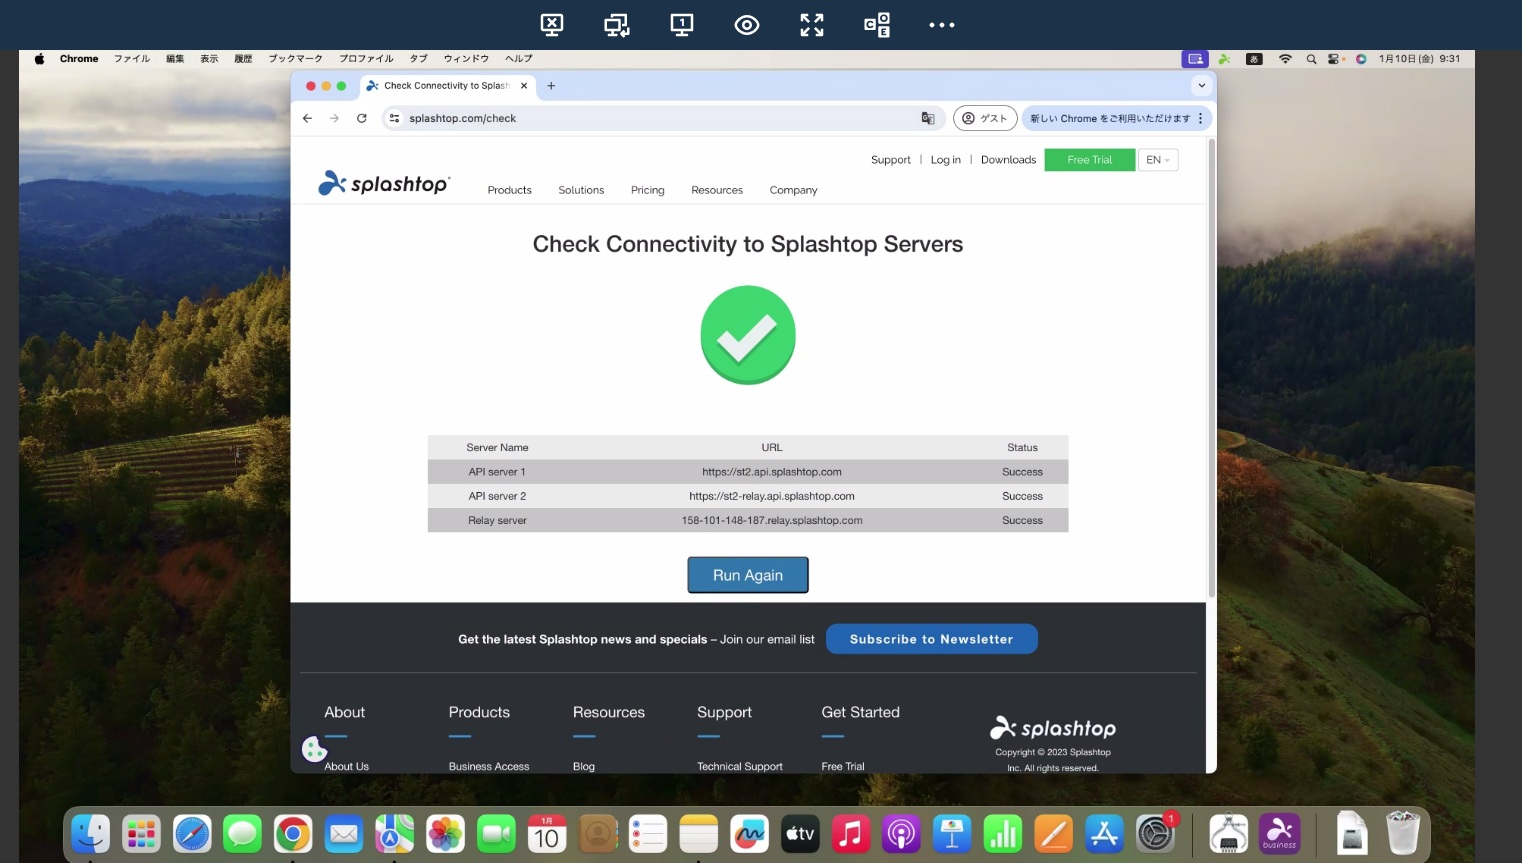Open System Settings from the dock
1522x863 pixels.
point(1155,833)
